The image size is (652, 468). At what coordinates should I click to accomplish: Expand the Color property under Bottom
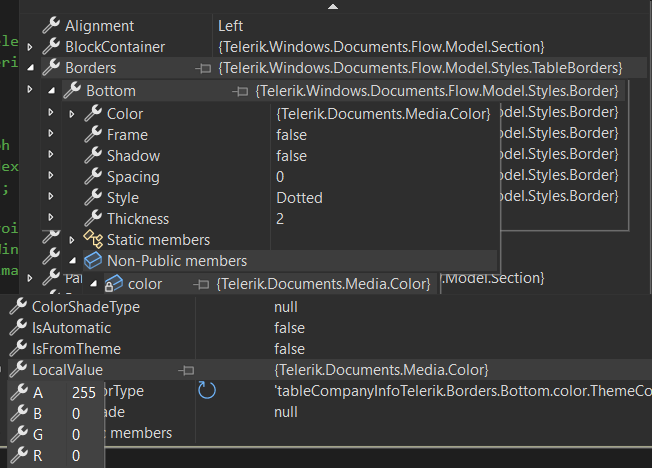click(71, 114)
